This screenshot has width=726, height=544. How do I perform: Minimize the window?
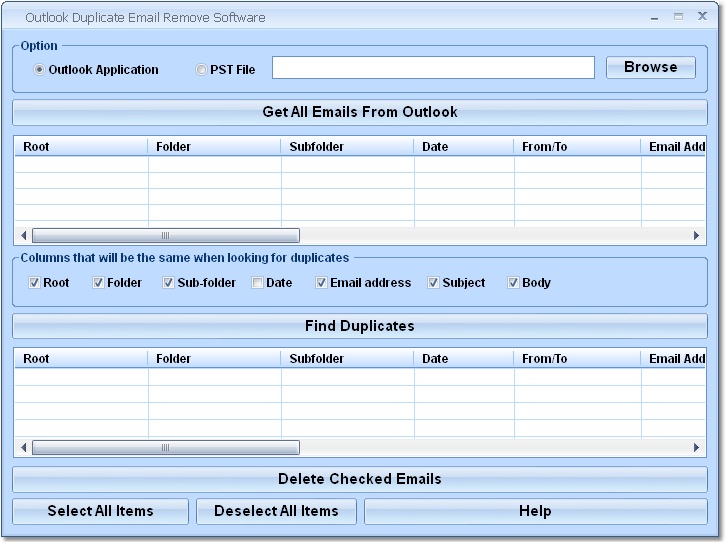point(655,18)
